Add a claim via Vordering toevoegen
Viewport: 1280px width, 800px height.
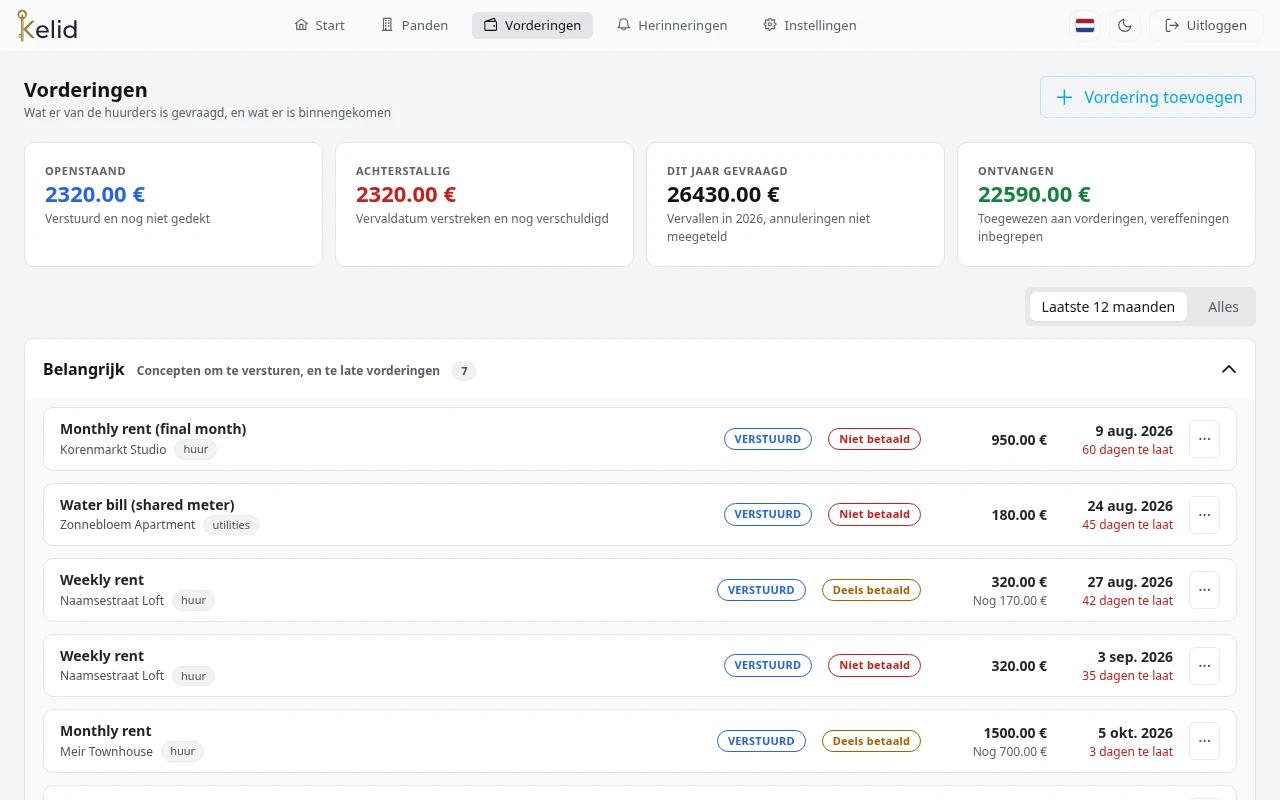point(1148,97)
